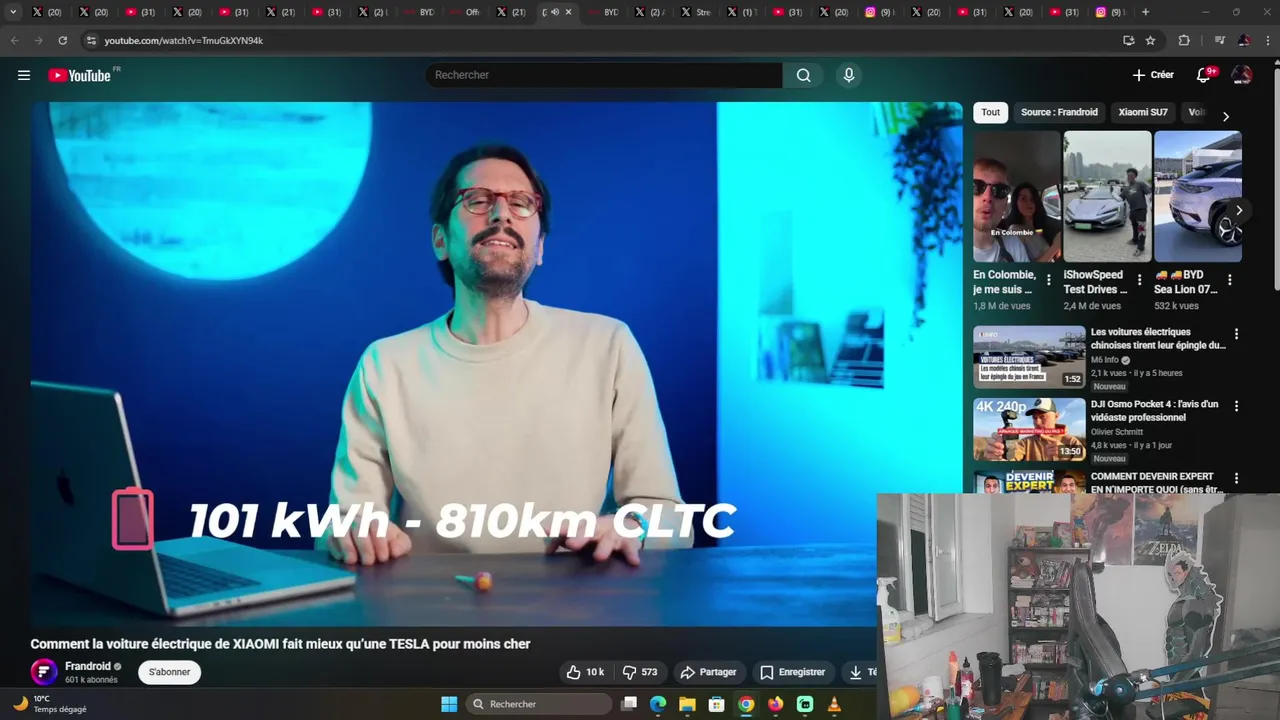Click the YouTube Rechercher search field

click(x=604, y=75)
